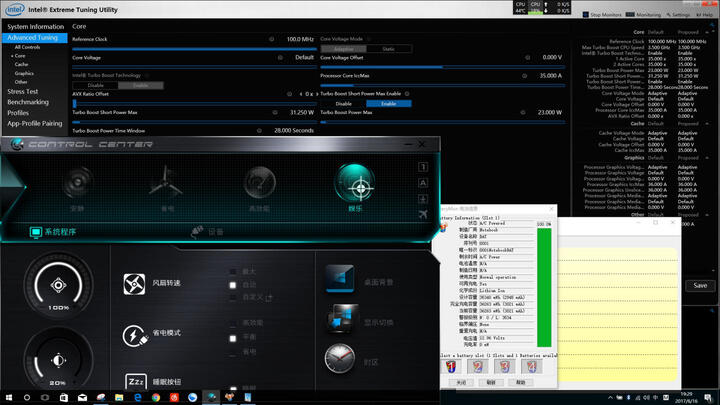Select the high-performance gauge mode icon
Screen dimensions: 720x405
[259, 182]
